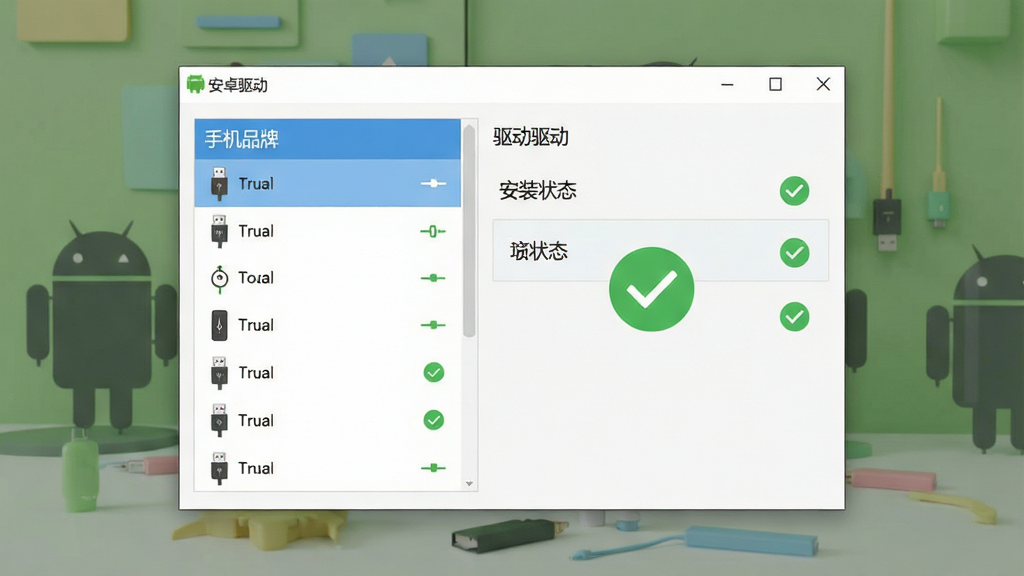Click the 安装状态 label
Viewport: 1024px width, 576px height.
click(537, 191)
